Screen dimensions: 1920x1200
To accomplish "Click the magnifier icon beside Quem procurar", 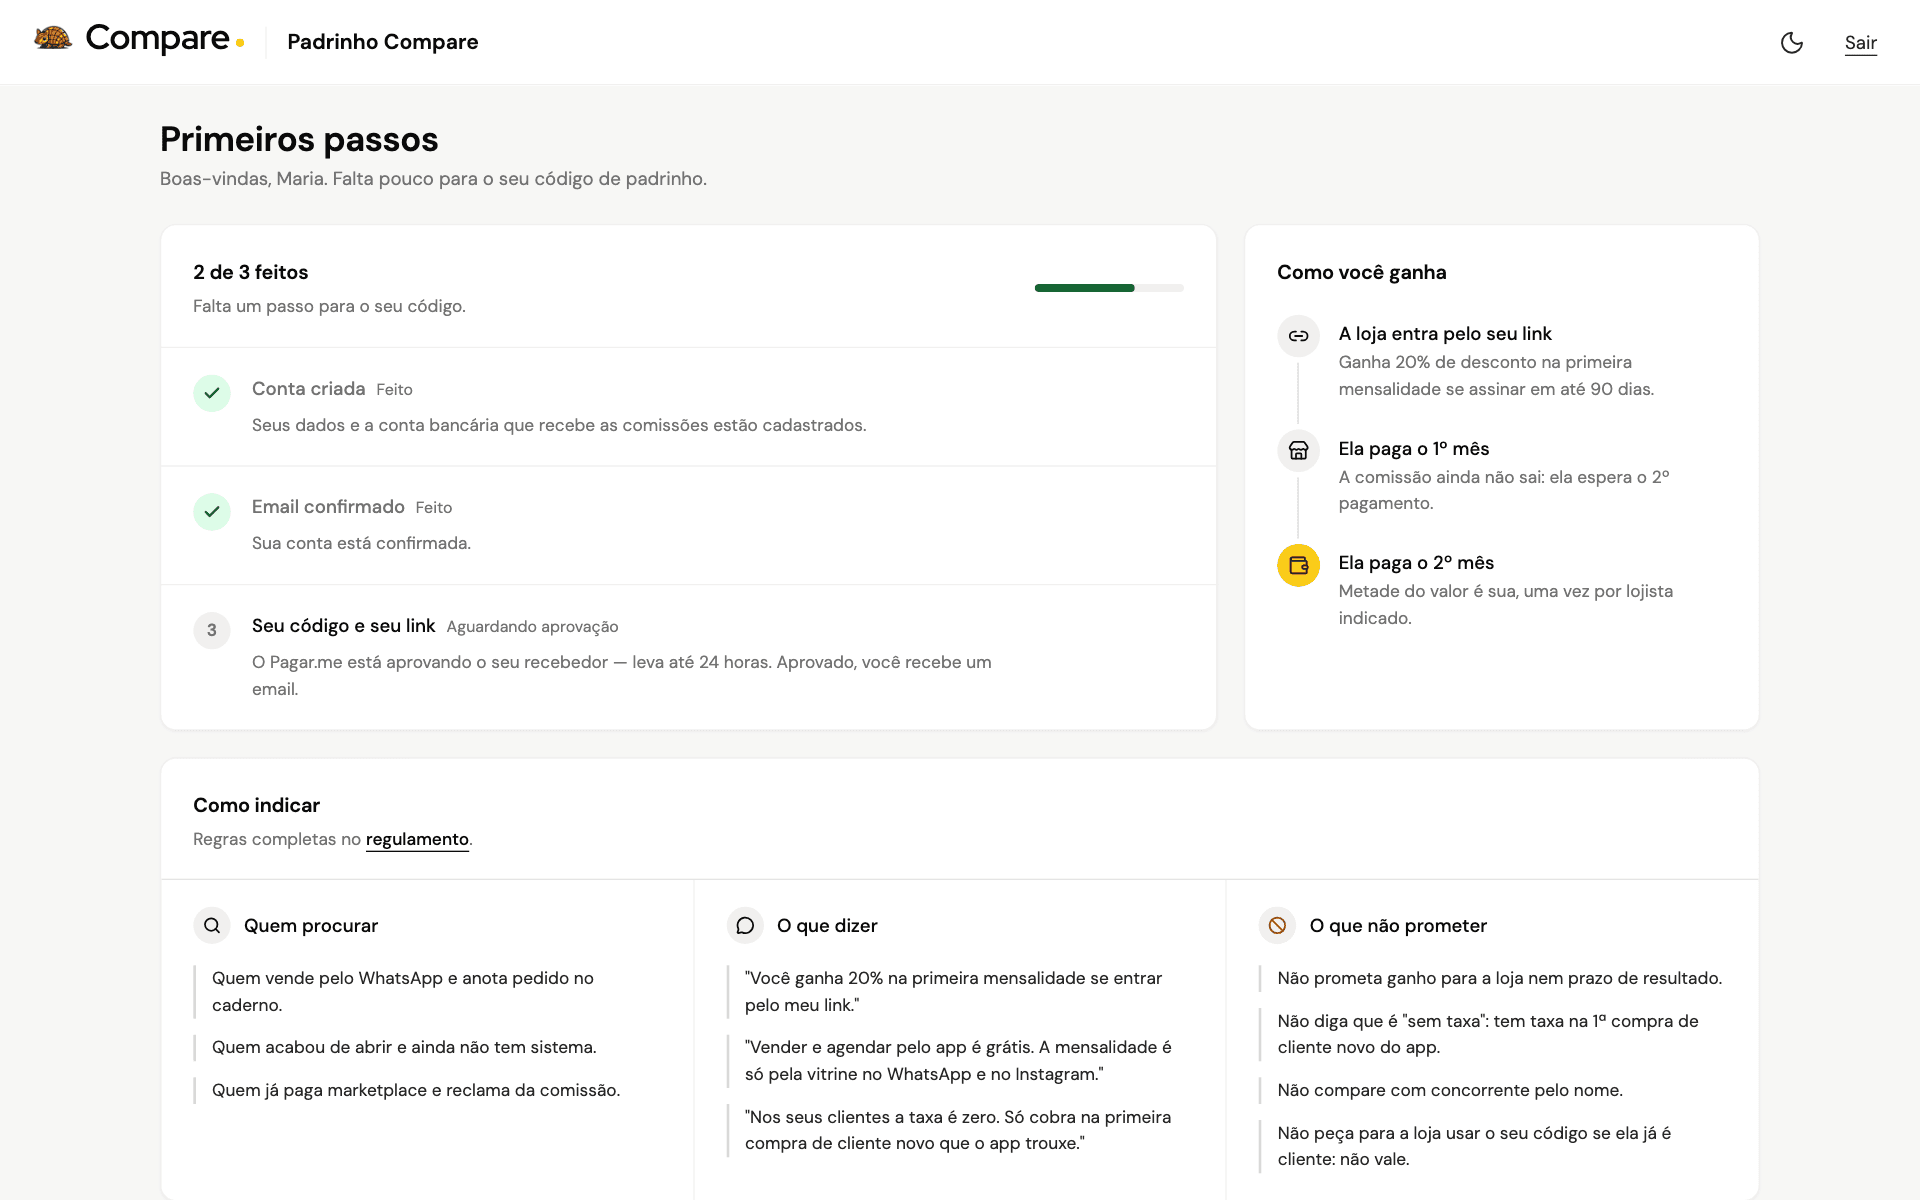I will (212, 926).
